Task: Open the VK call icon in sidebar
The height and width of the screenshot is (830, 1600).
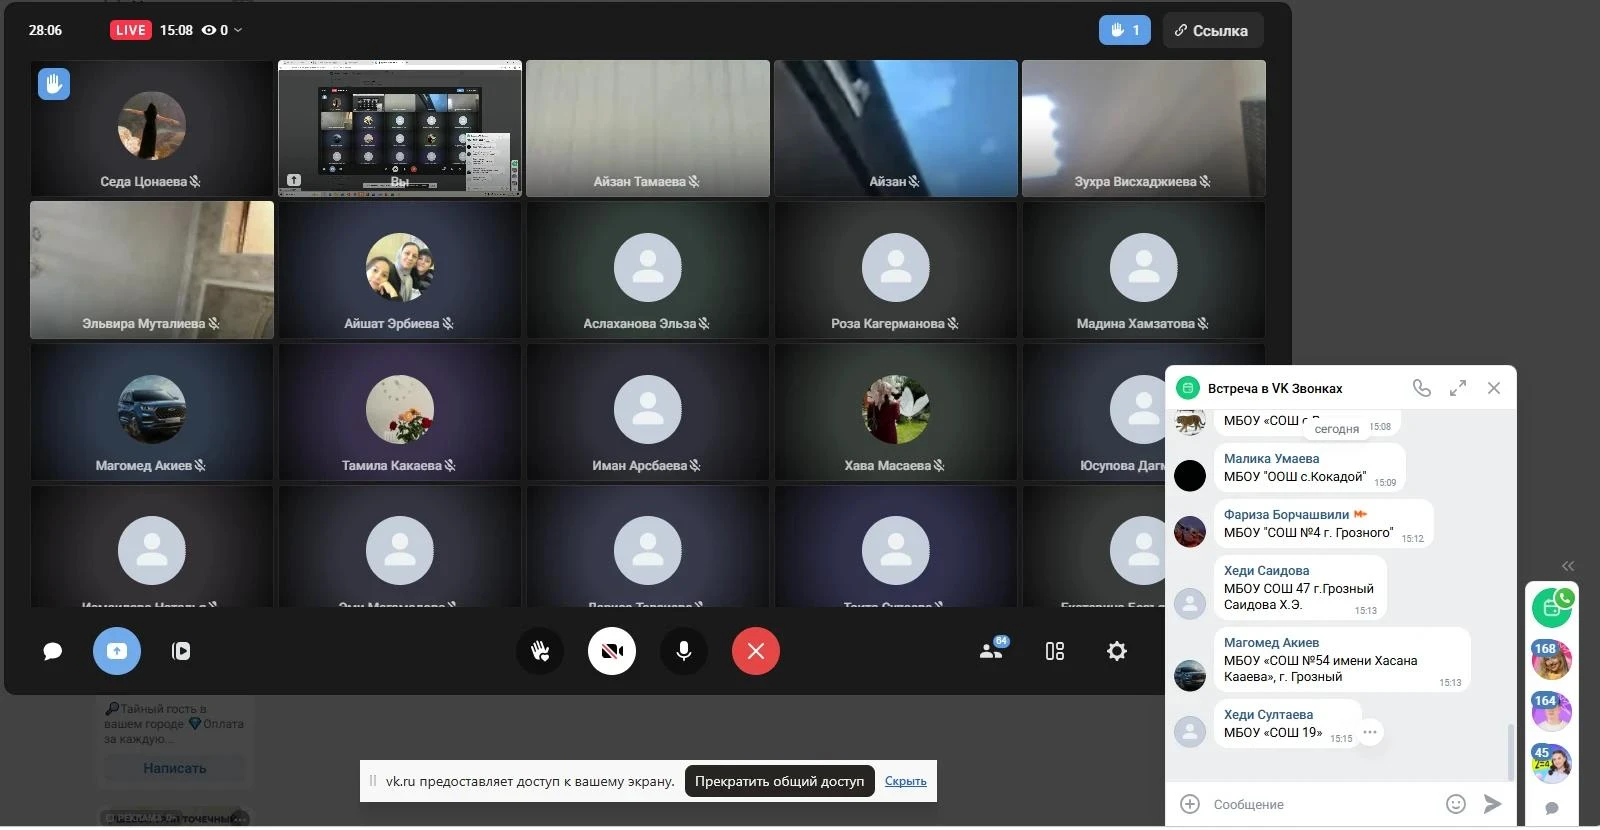Action: click(1552, 607)
